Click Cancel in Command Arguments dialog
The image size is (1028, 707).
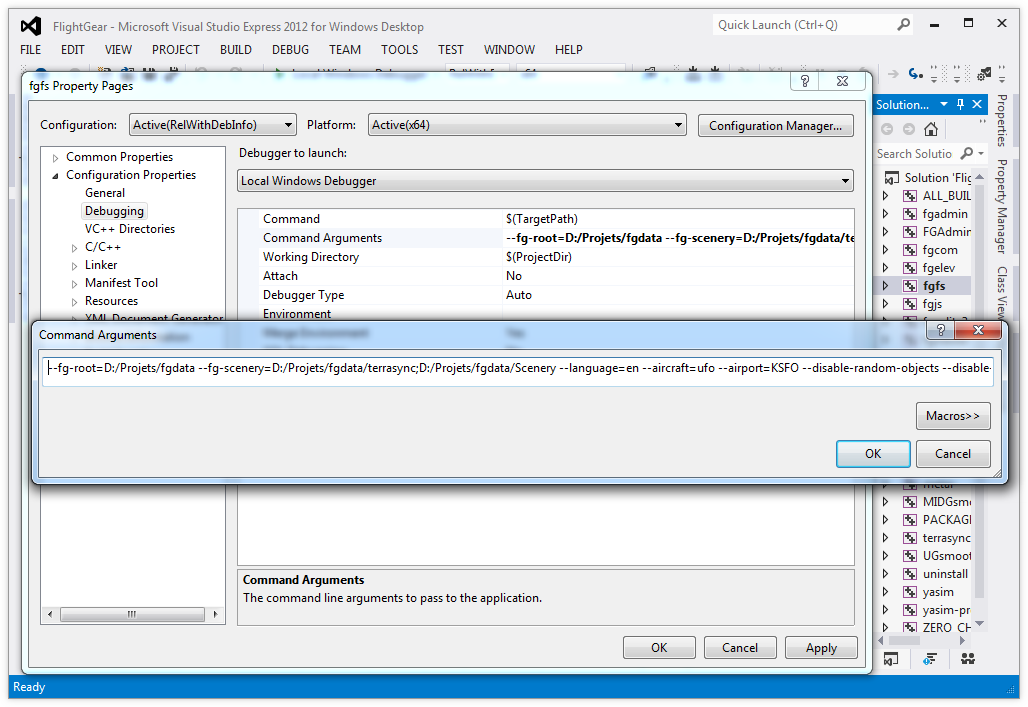(953, 454)
